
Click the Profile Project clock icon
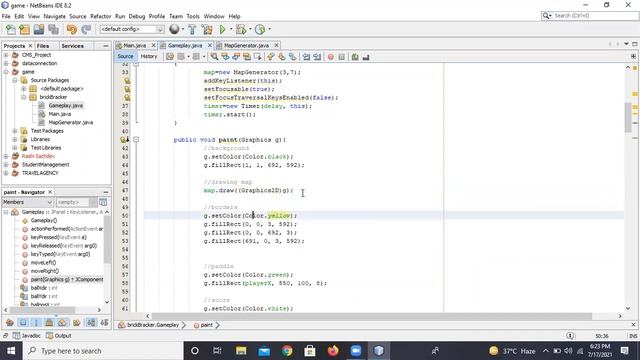260,29
